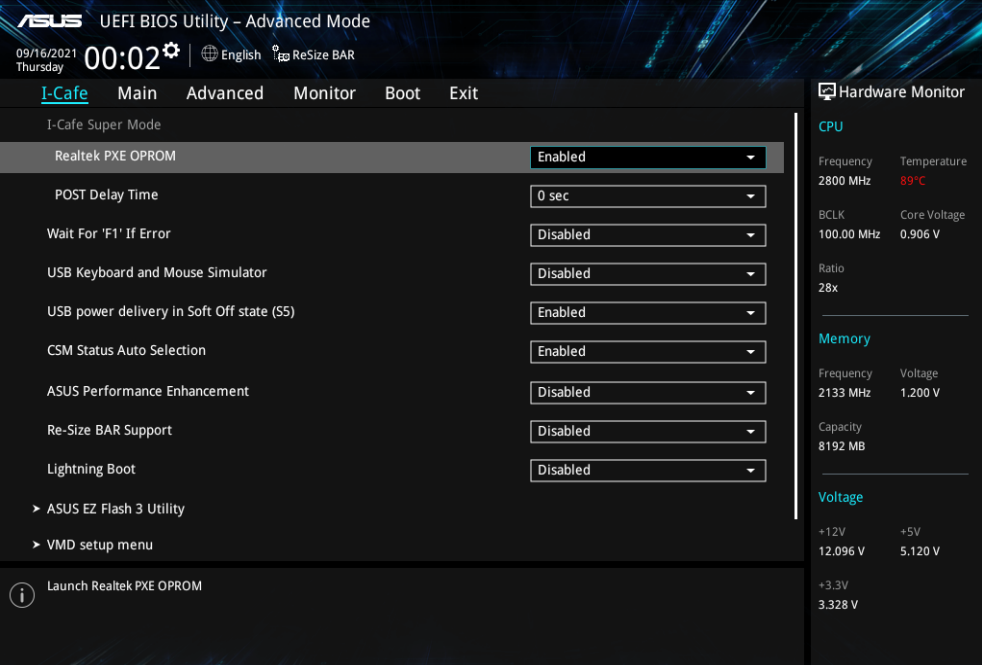
Task: Click the Voltage section heading
Action: 840,497
